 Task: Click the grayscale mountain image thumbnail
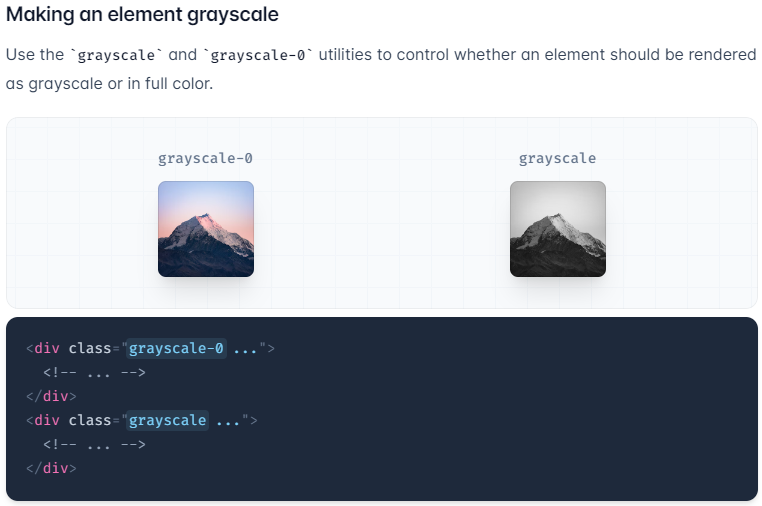coord(557,229)
